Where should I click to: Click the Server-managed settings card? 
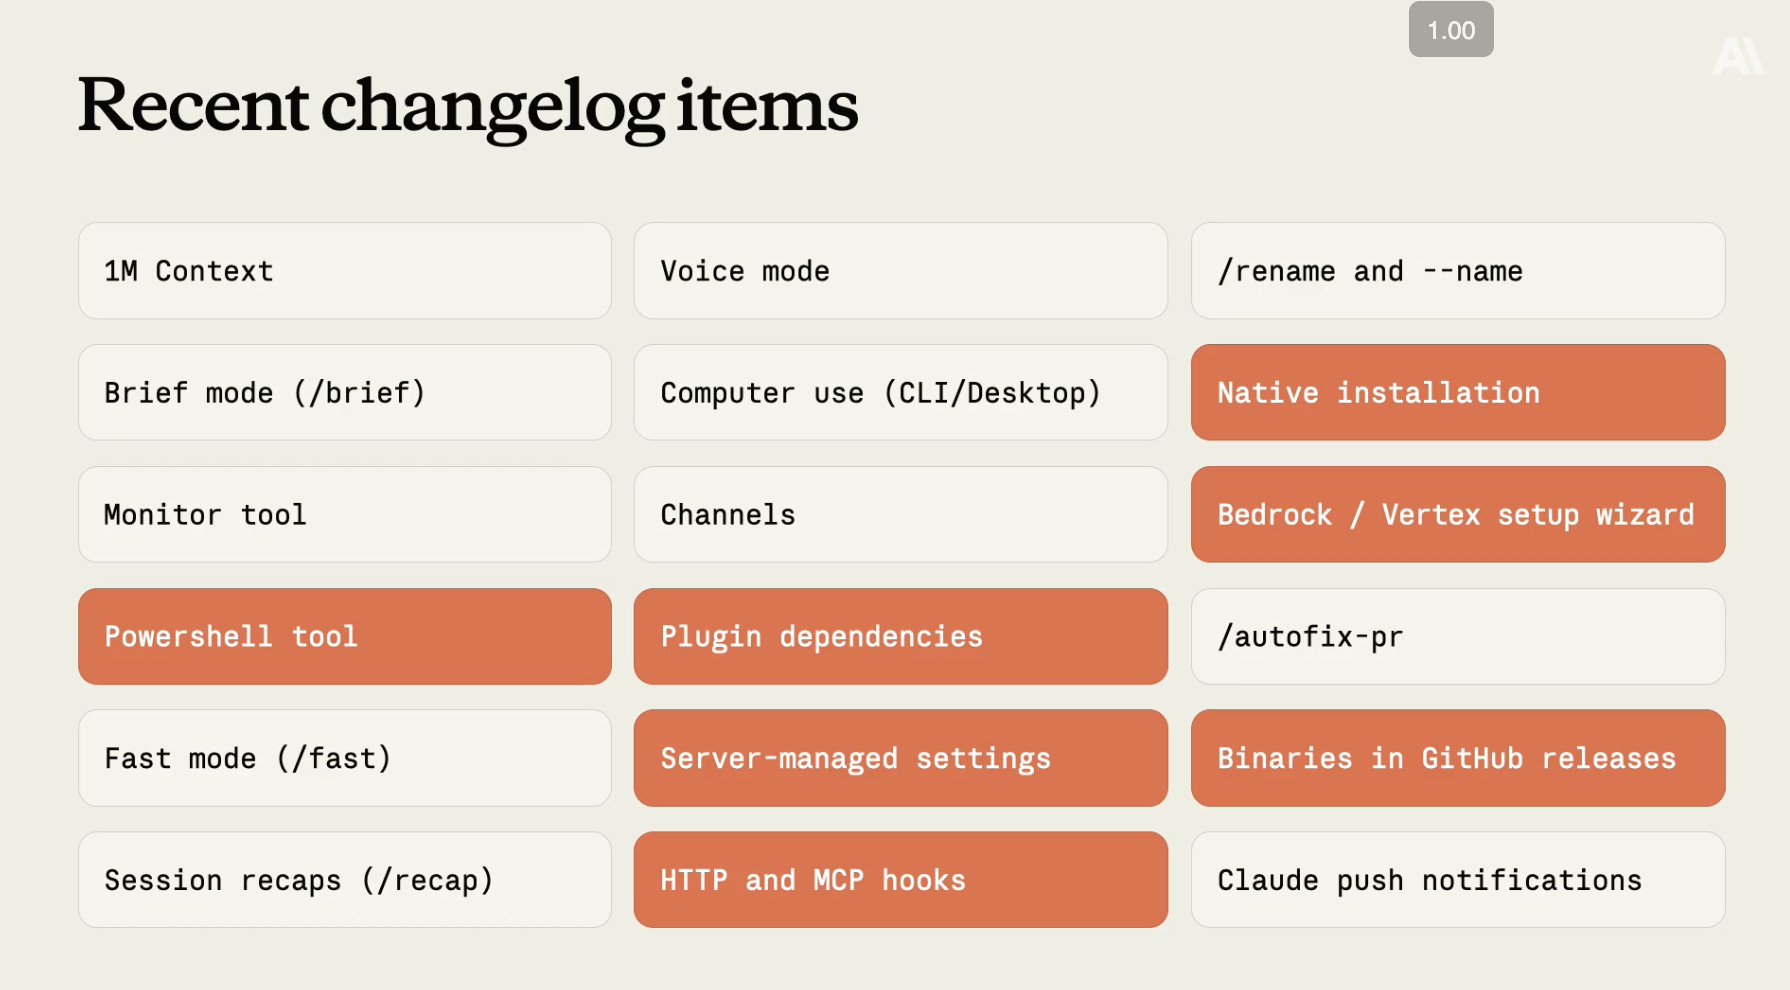[901, 758]
